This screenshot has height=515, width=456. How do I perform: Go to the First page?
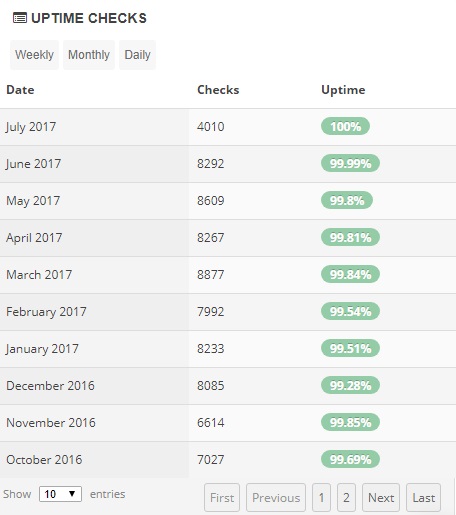tap(222, 497)
